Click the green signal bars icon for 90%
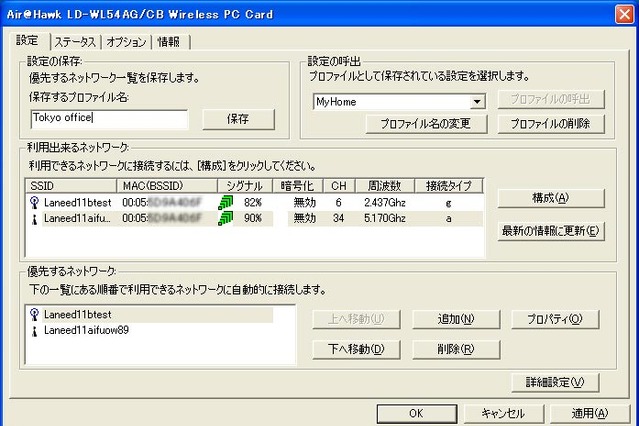Viewport: 639px width, 426px height. (226, 219)
